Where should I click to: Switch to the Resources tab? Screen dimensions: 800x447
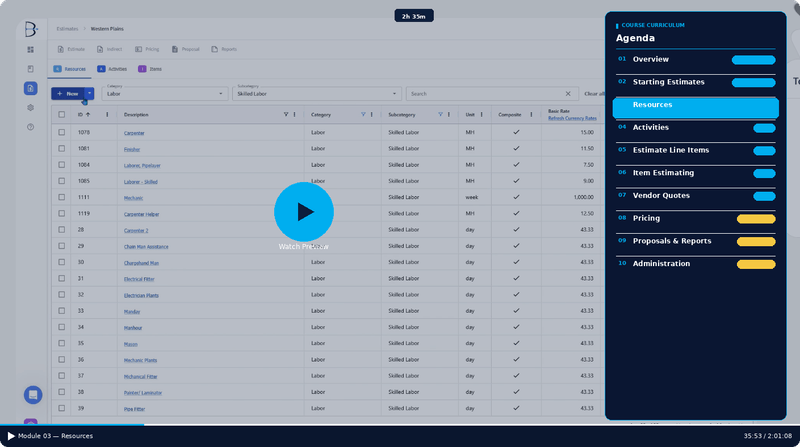[x=70, y=69]
